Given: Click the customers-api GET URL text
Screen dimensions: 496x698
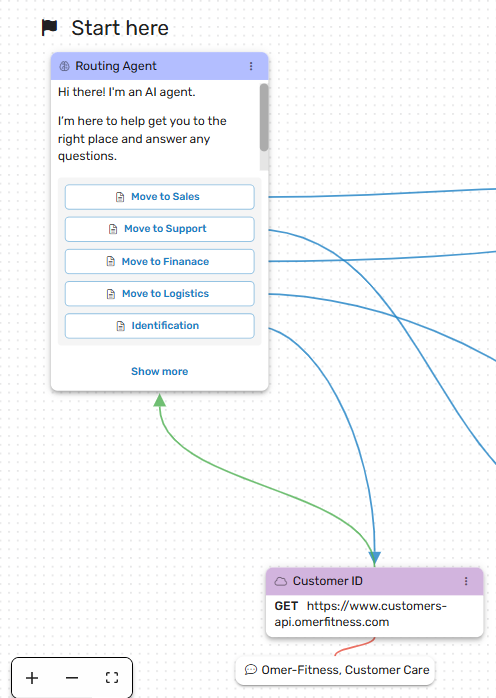Looking at the screenshot, I should [x=361, y=614].
